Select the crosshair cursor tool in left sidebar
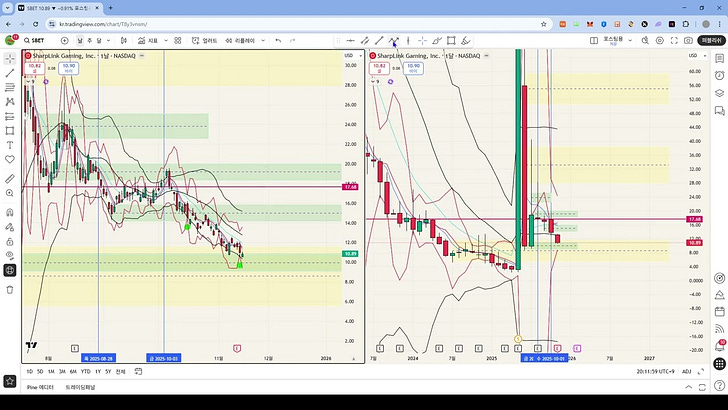 click(10, 59)
